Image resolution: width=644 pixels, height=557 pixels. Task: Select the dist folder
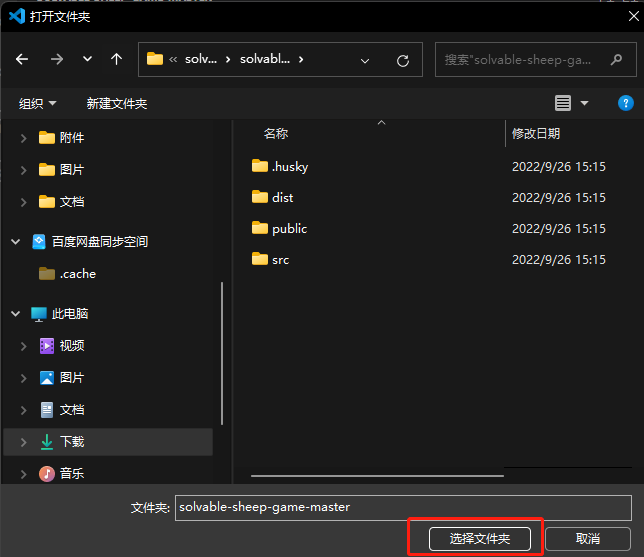pos(272,198)
